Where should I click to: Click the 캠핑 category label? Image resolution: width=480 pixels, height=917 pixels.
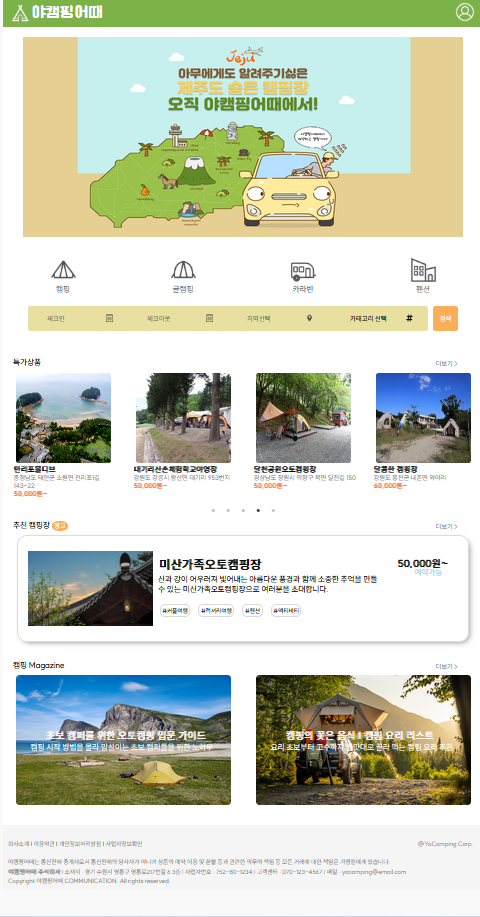tap(63, 289)
